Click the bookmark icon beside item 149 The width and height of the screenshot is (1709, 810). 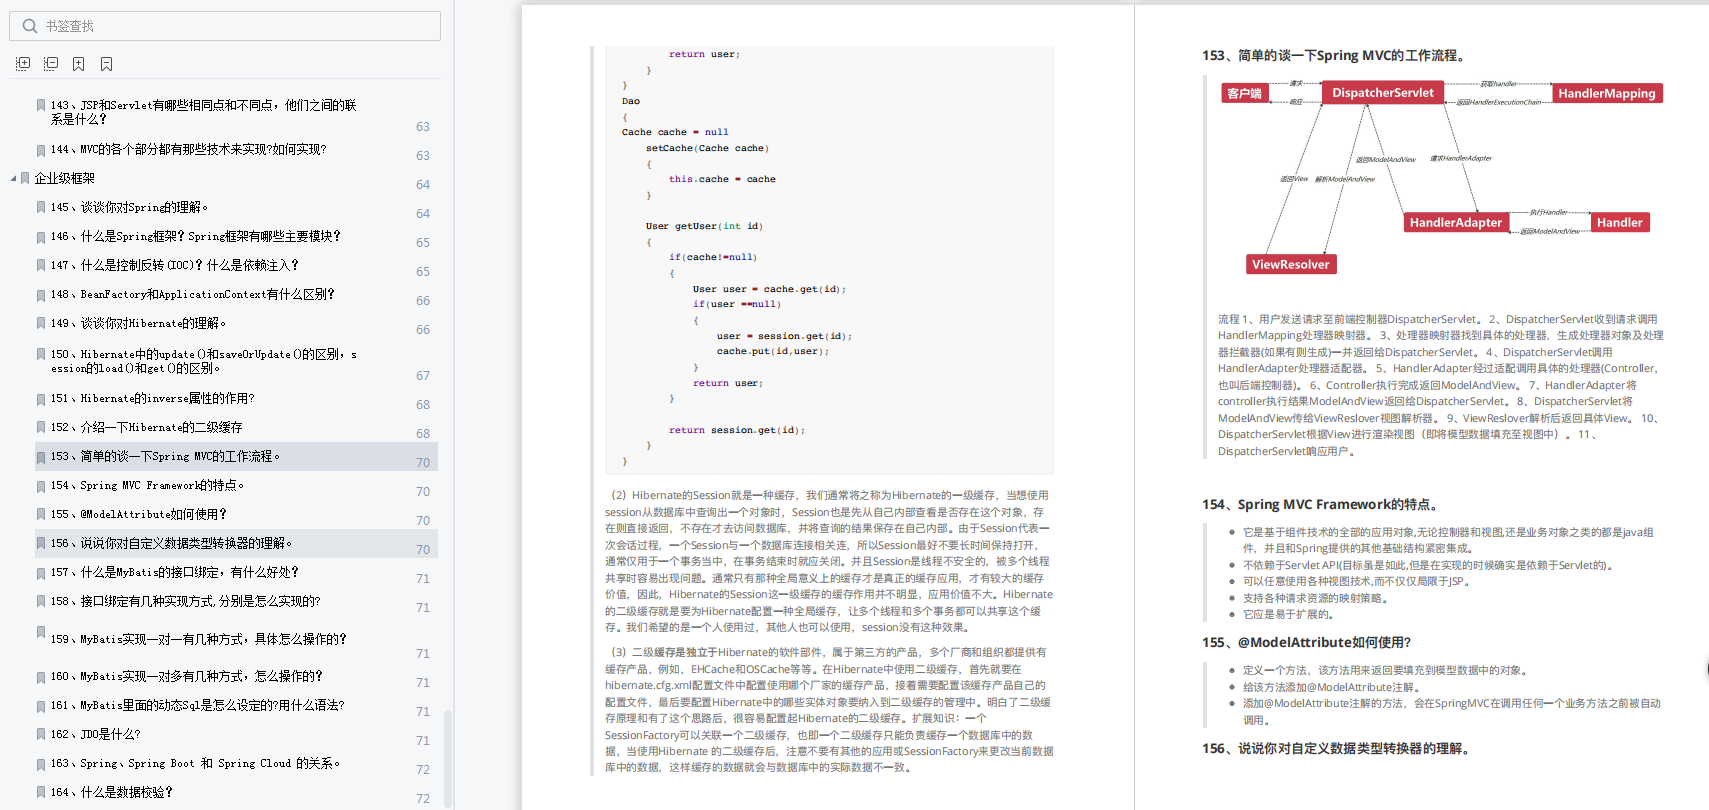pyautogui.click(x=41, y=323)
